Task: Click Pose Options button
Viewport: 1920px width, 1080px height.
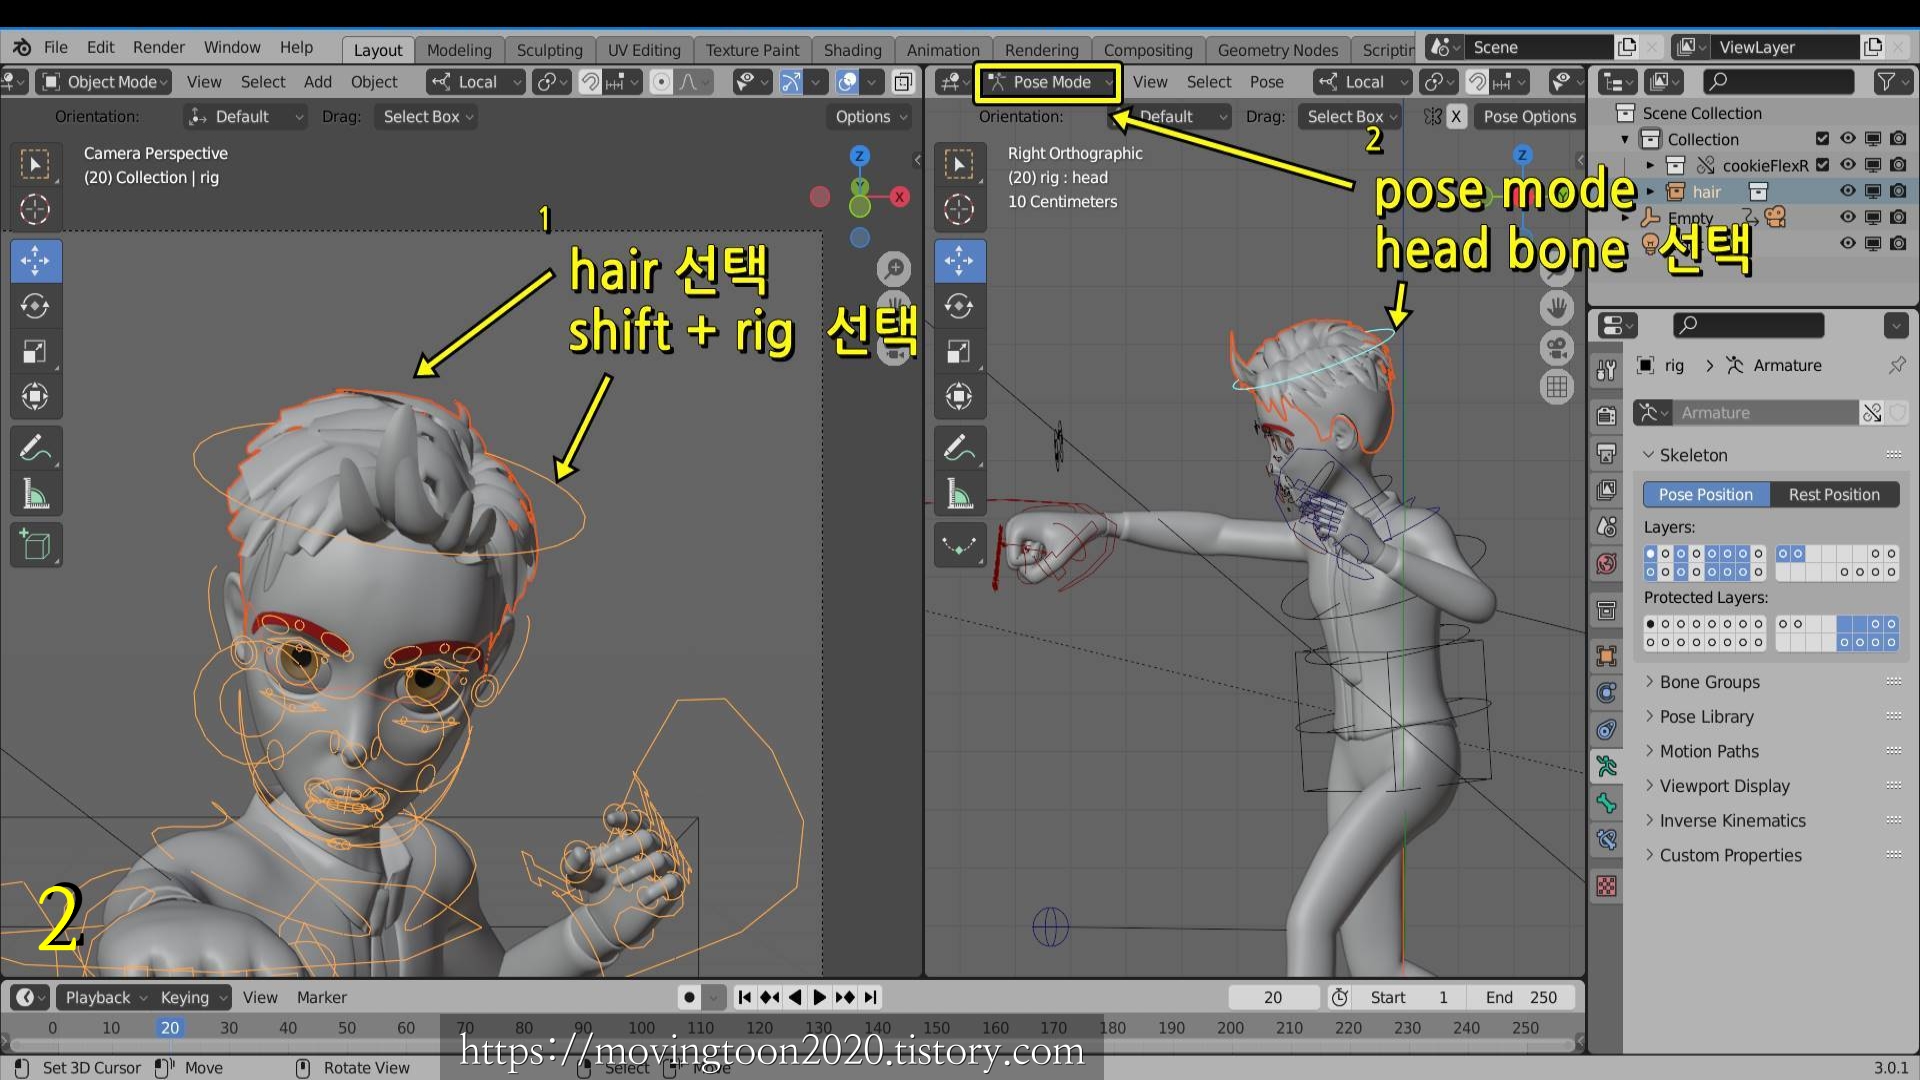Action: click(1529, 116)
